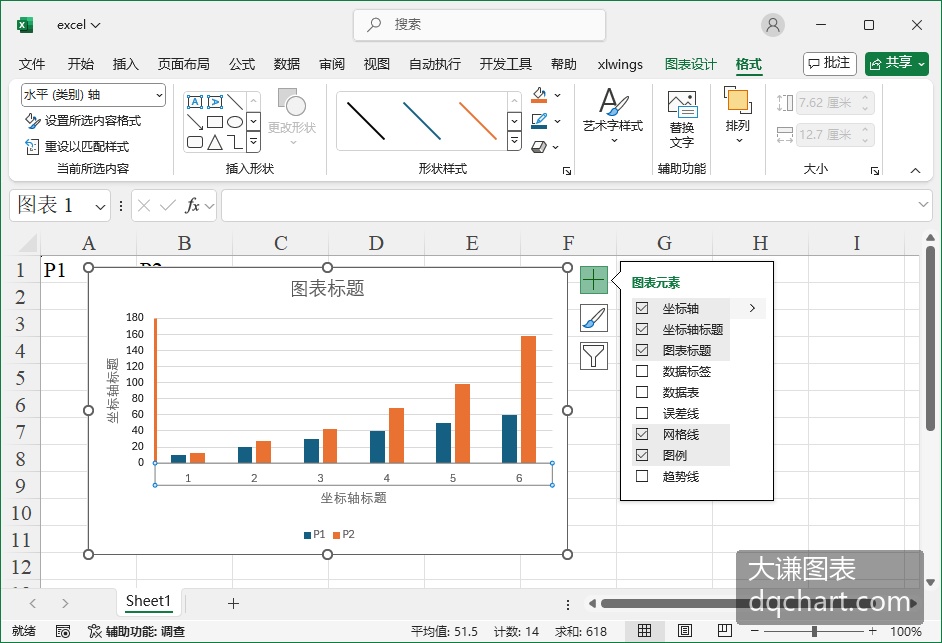Click 辅助功能: 调查 in status bar

point(136,632)
